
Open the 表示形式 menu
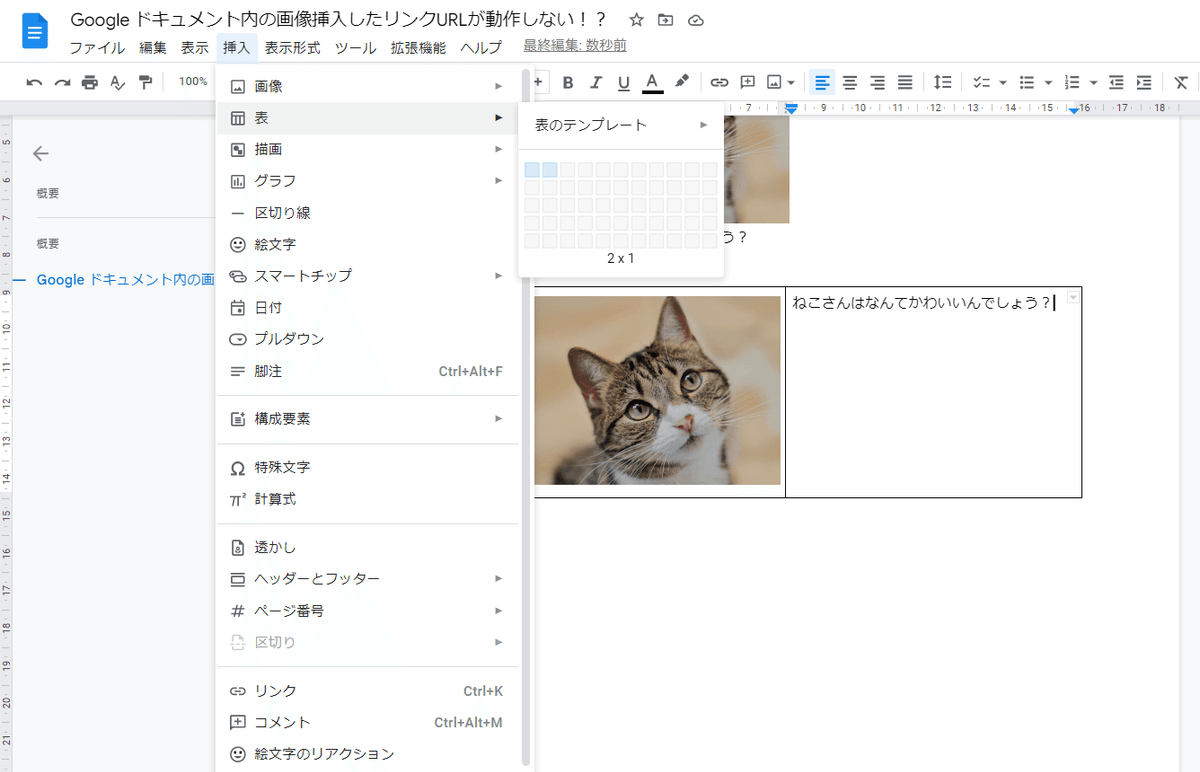tap(294, 47)
